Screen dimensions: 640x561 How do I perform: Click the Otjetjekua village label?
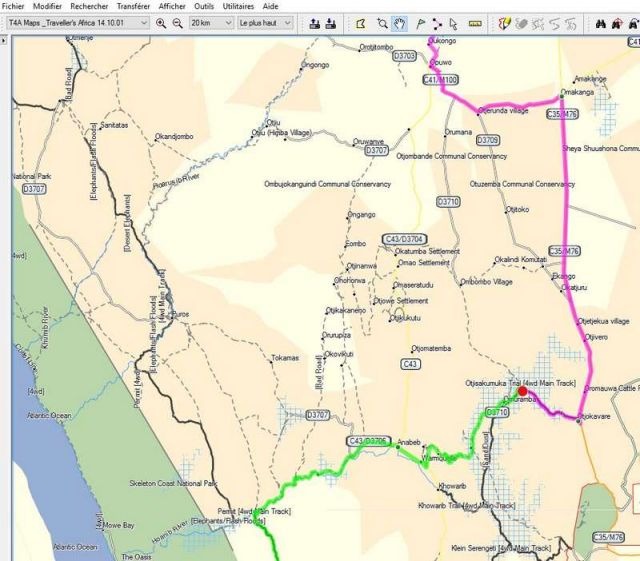tap(604, 321)
